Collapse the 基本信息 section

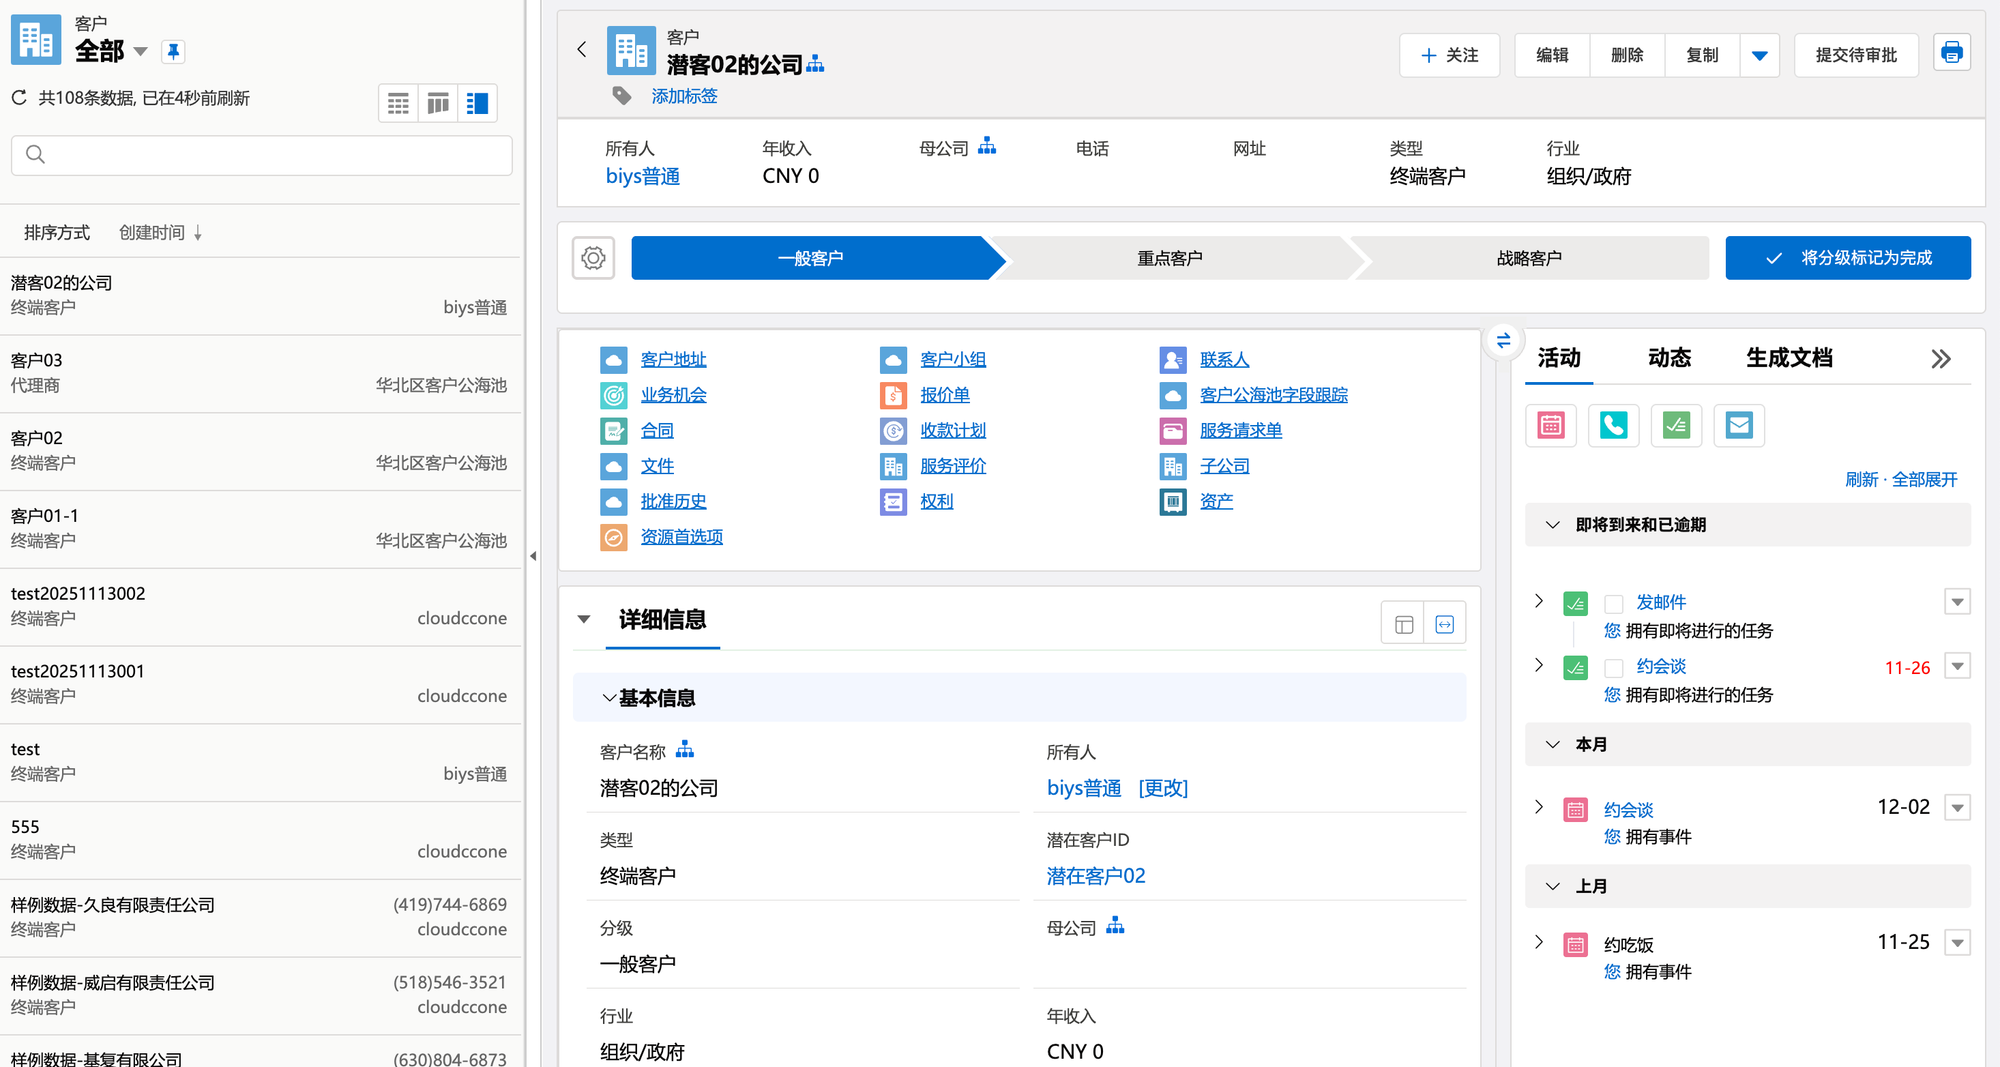(609, 698)
